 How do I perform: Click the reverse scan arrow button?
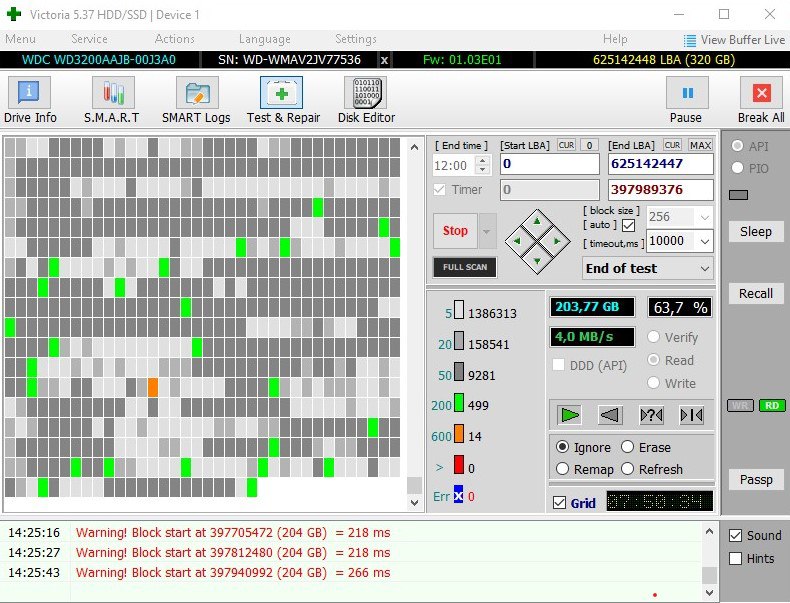click(610, 415)
